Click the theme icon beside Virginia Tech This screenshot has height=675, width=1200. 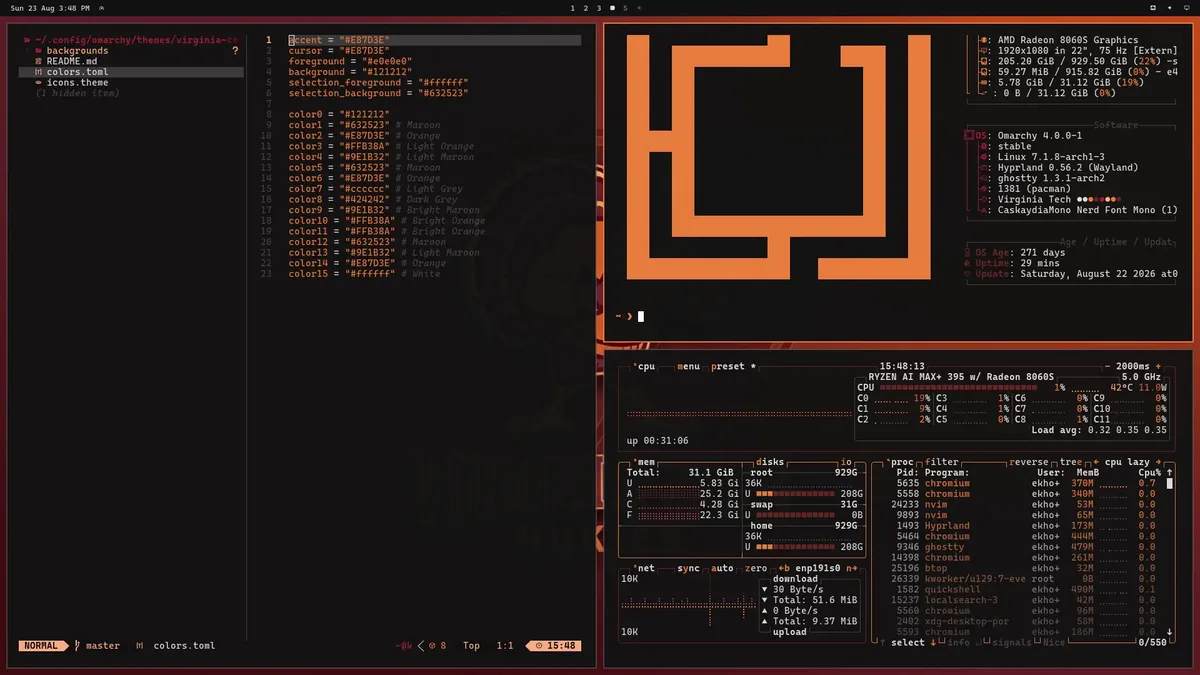(x=986, y=199)
